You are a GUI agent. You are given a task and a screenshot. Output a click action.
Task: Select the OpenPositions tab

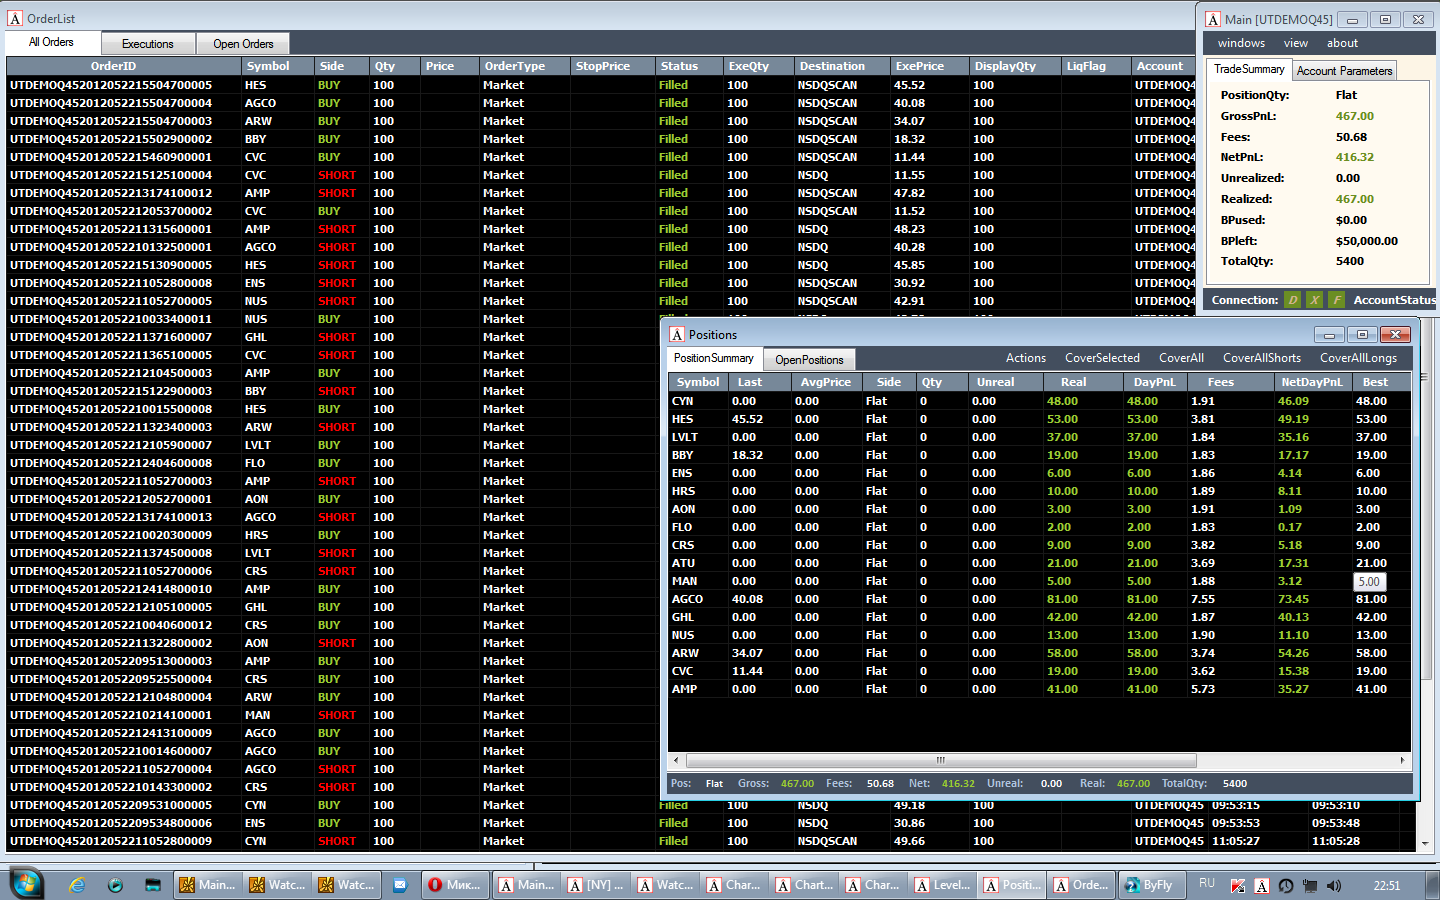809,360
